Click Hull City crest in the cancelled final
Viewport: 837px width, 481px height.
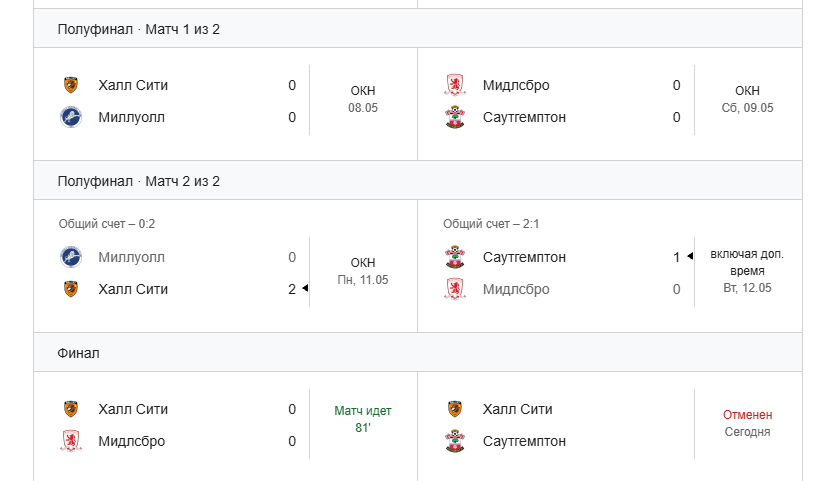pos(455,409)
